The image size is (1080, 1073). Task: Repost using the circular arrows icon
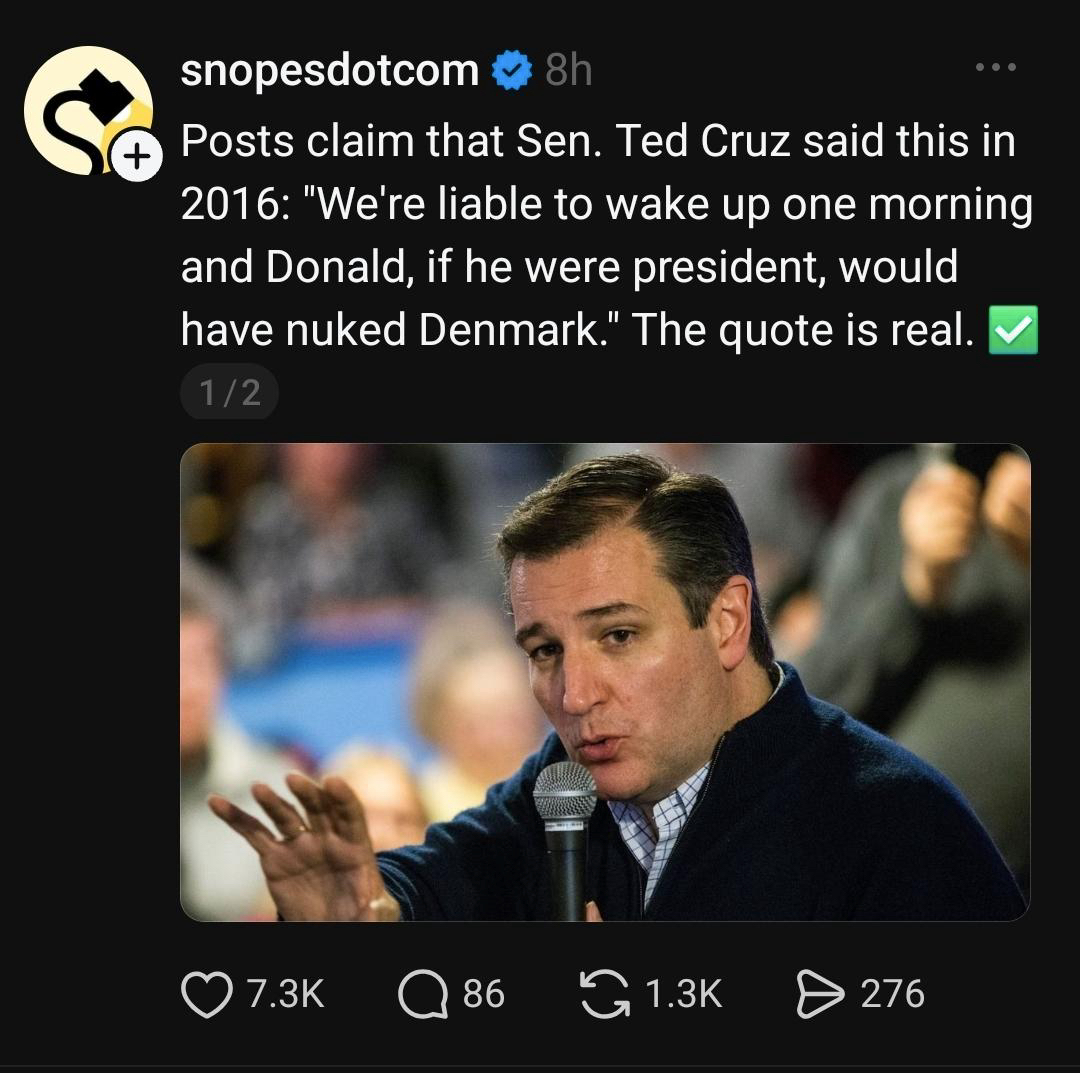(603, 994)
